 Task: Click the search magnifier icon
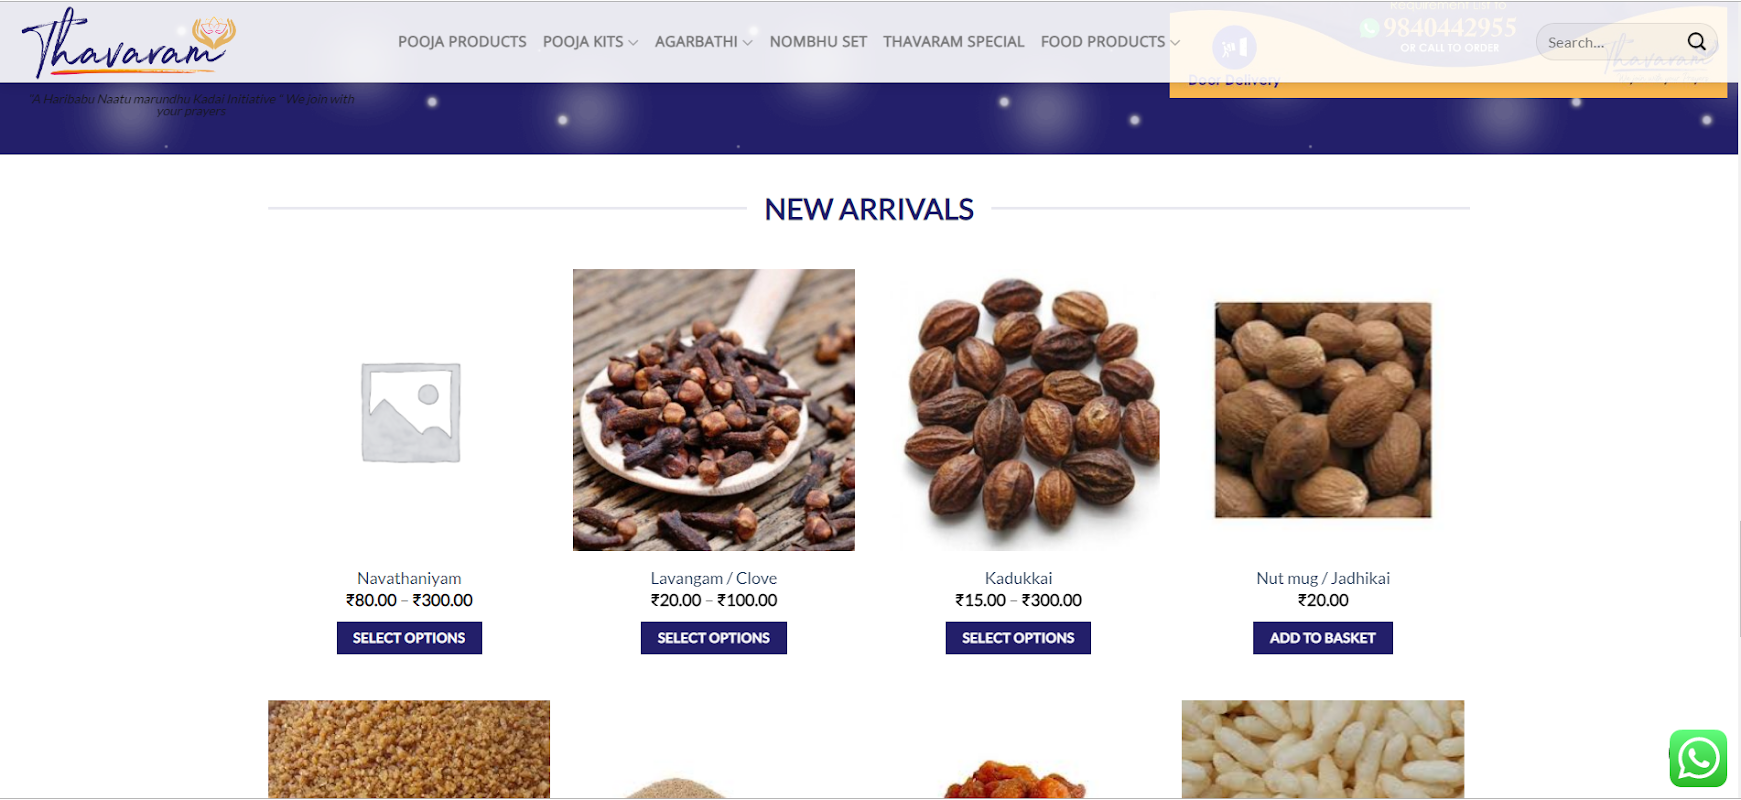point(1696,42)
